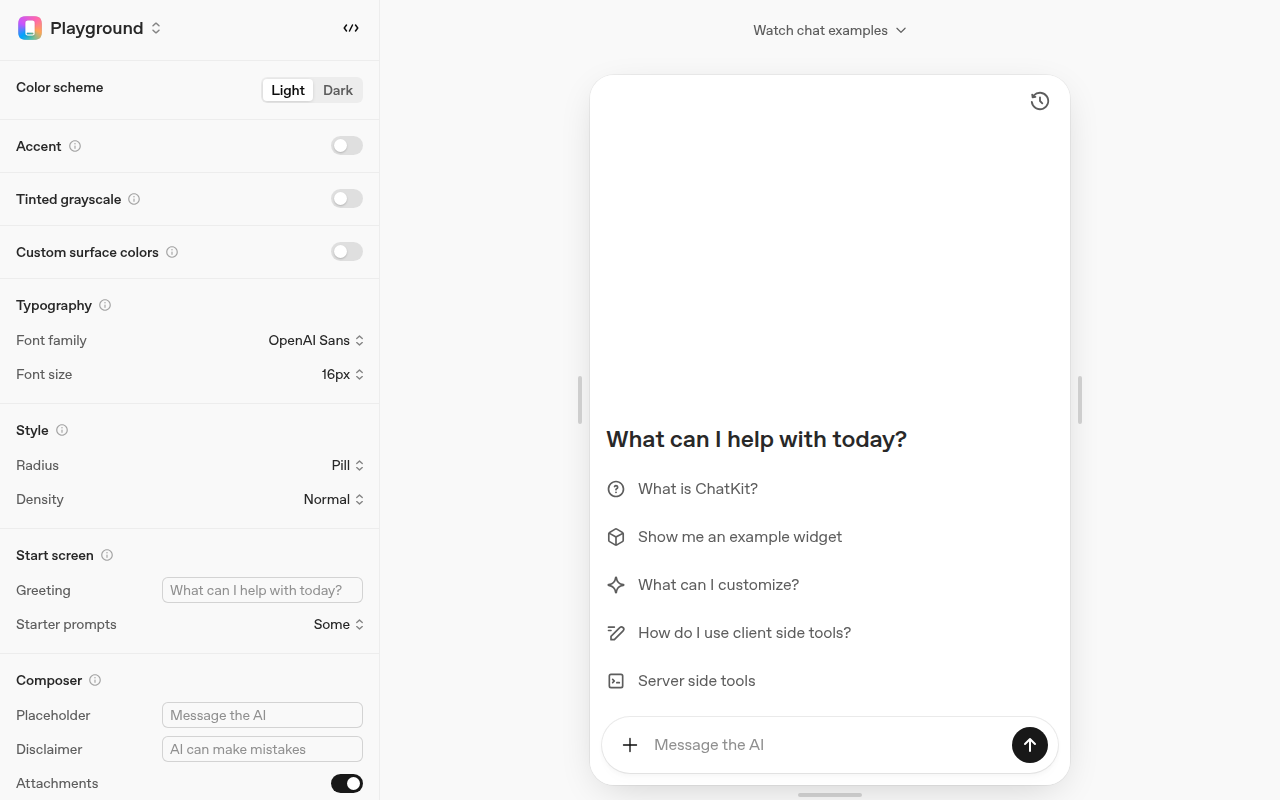Image resolution: width=1280 pixels, height=800 pixels.
Task: Click the plus attachment icon in composer
Action: pos(630,745)
